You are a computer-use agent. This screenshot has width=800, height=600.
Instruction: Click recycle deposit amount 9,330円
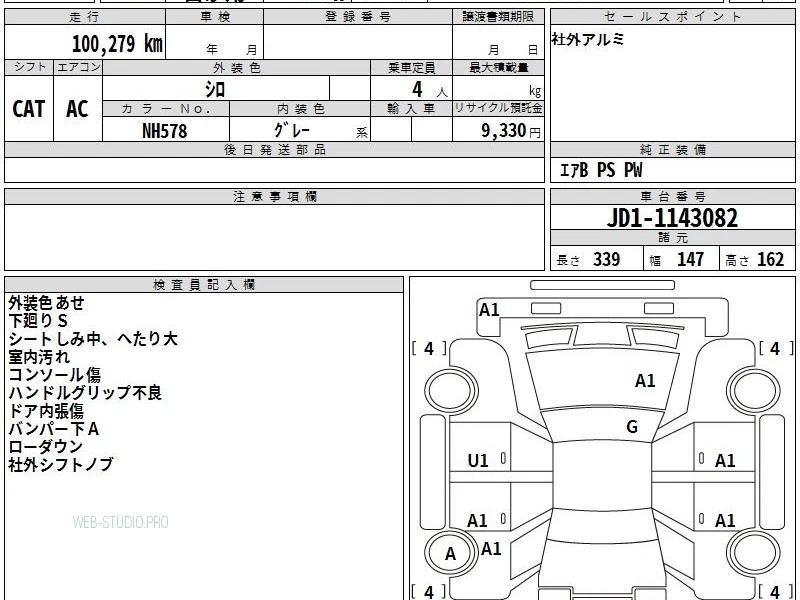coord(511,131)
